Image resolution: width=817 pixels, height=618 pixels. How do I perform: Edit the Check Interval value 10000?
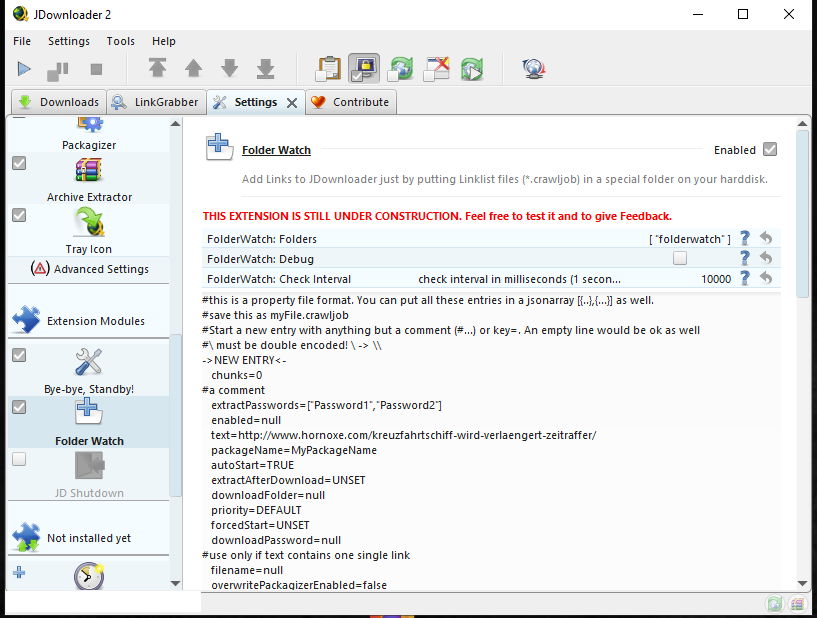[x=716, y=279]
